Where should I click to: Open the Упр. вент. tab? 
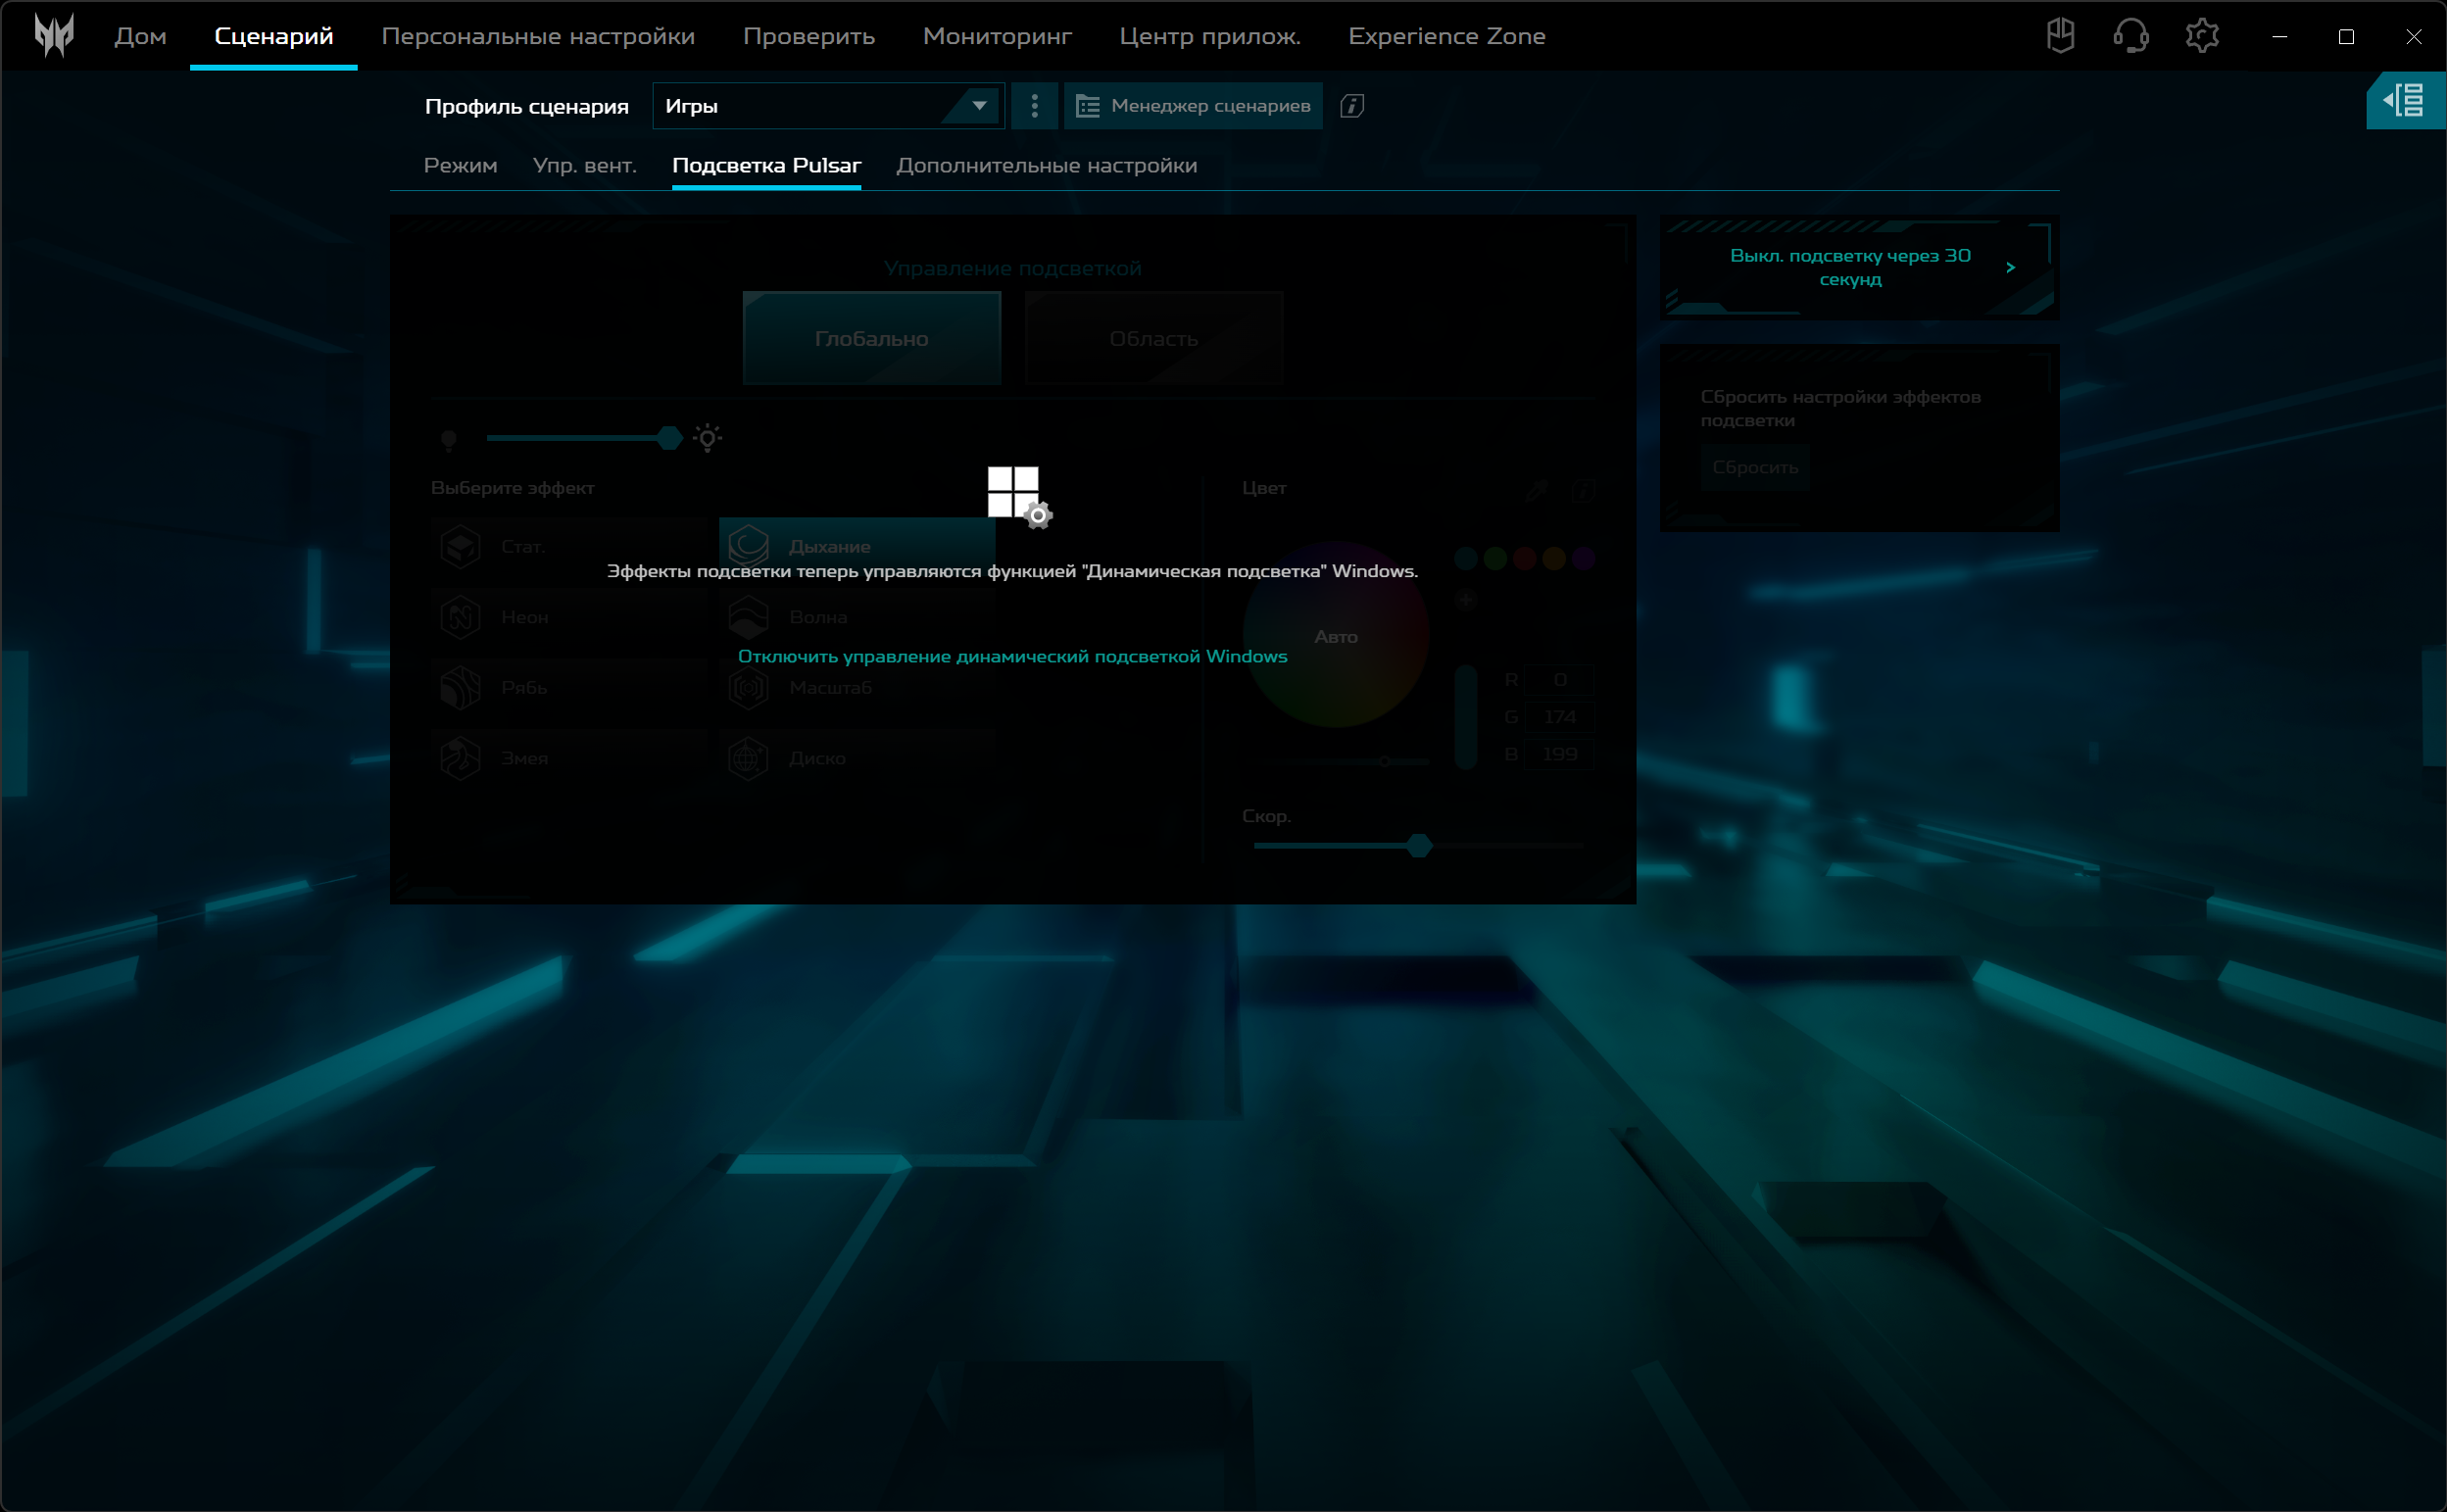coord(584,166)
